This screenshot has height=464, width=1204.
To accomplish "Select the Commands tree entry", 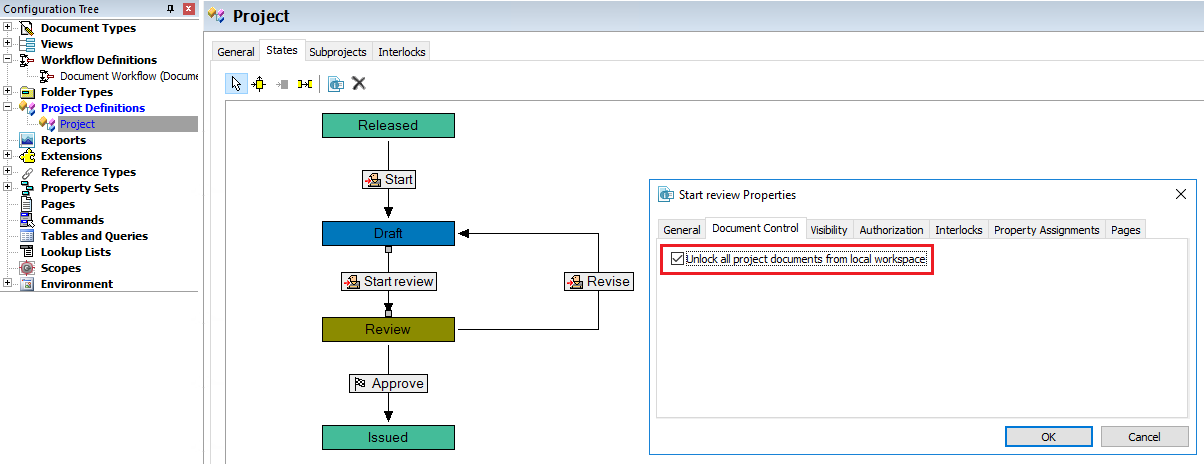I will [72, 220].
